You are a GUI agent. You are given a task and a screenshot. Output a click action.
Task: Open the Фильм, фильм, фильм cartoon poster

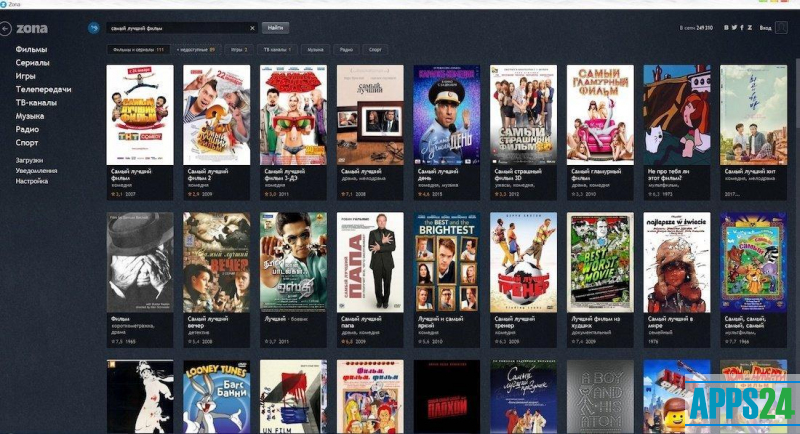click(x=370, y=397)
